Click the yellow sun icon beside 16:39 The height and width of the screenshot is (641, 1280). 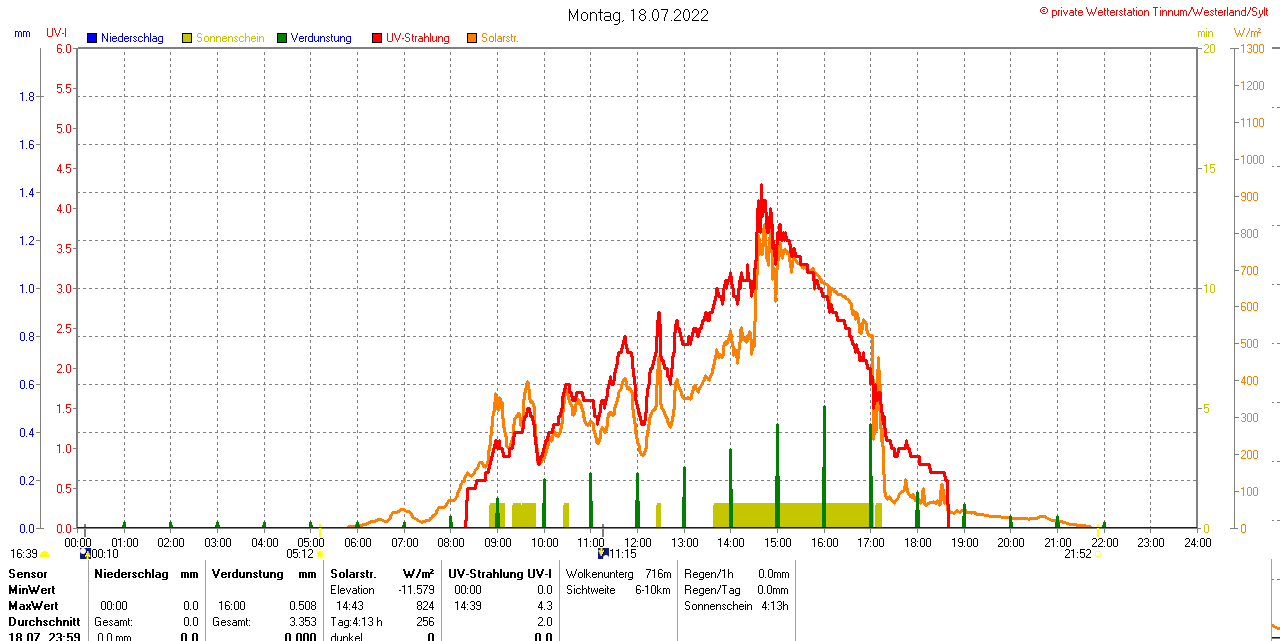click(x=45, y=554)
